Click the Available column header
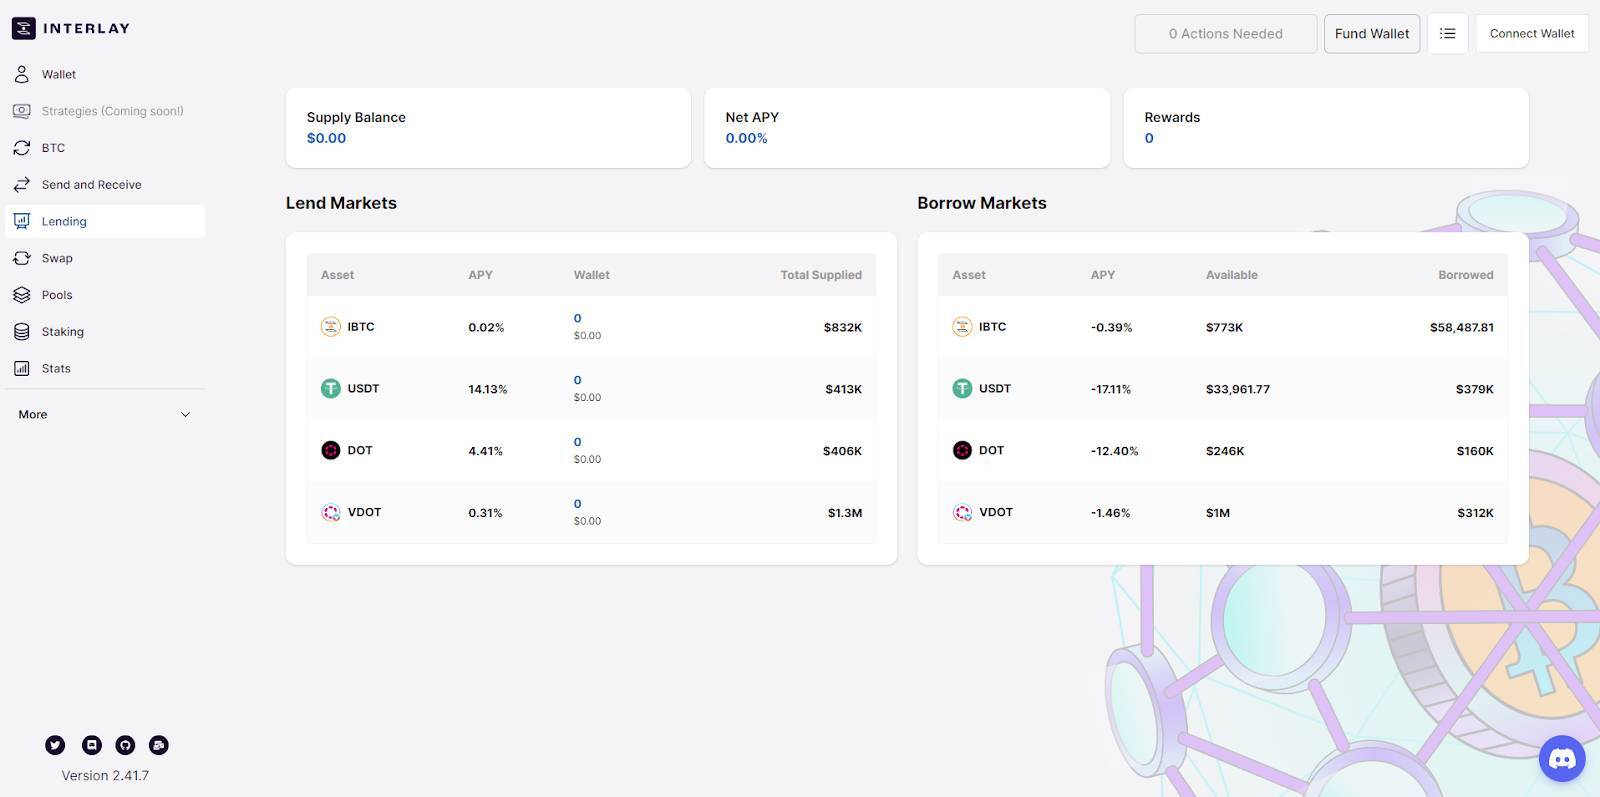Viewport: 1600px width, 797px height. (x=1232, y=275)
